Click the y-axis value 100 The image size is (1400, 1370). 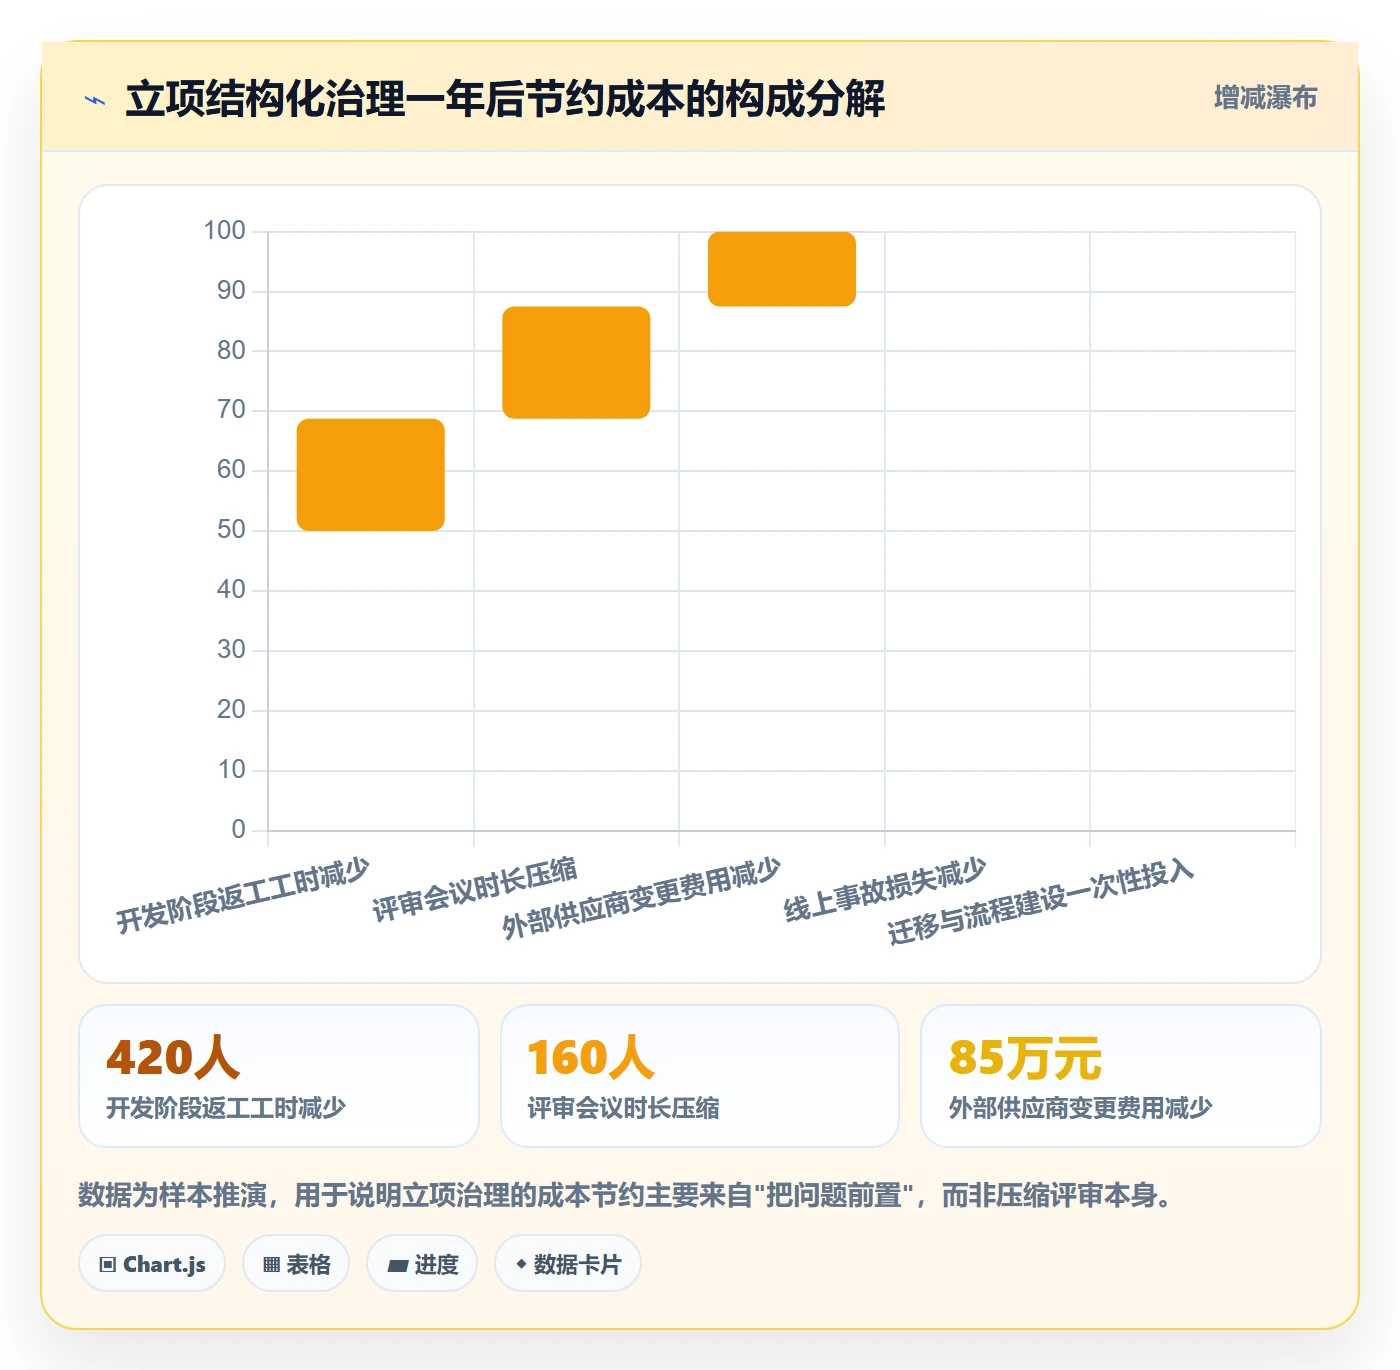[x=224, y=231]
